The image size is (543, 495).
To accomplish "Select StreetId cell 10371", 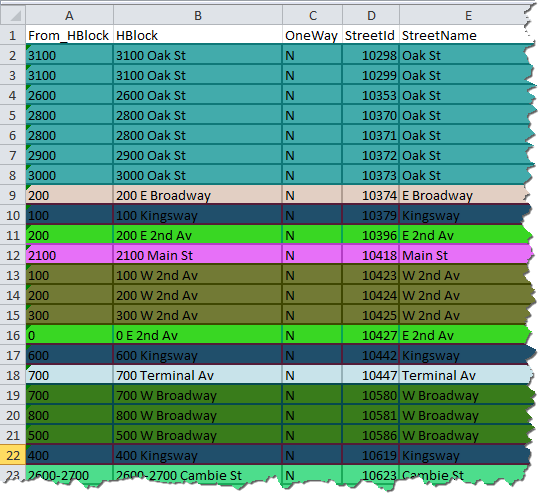I will point(371,135).
